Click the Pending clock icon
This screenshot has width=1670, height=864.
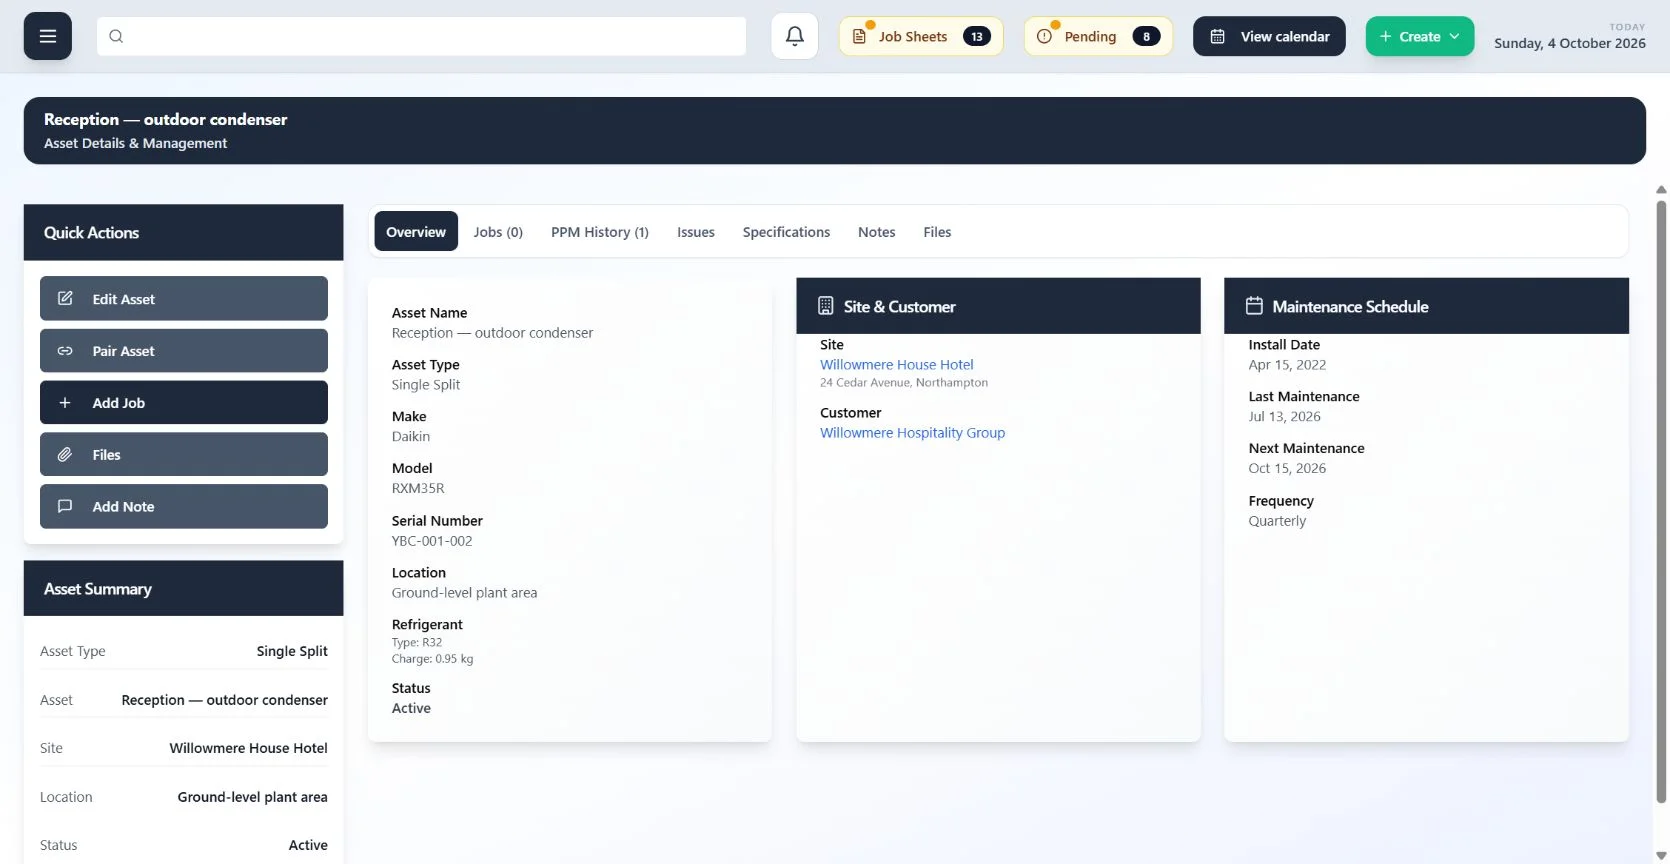click(x=1044, y=36)
